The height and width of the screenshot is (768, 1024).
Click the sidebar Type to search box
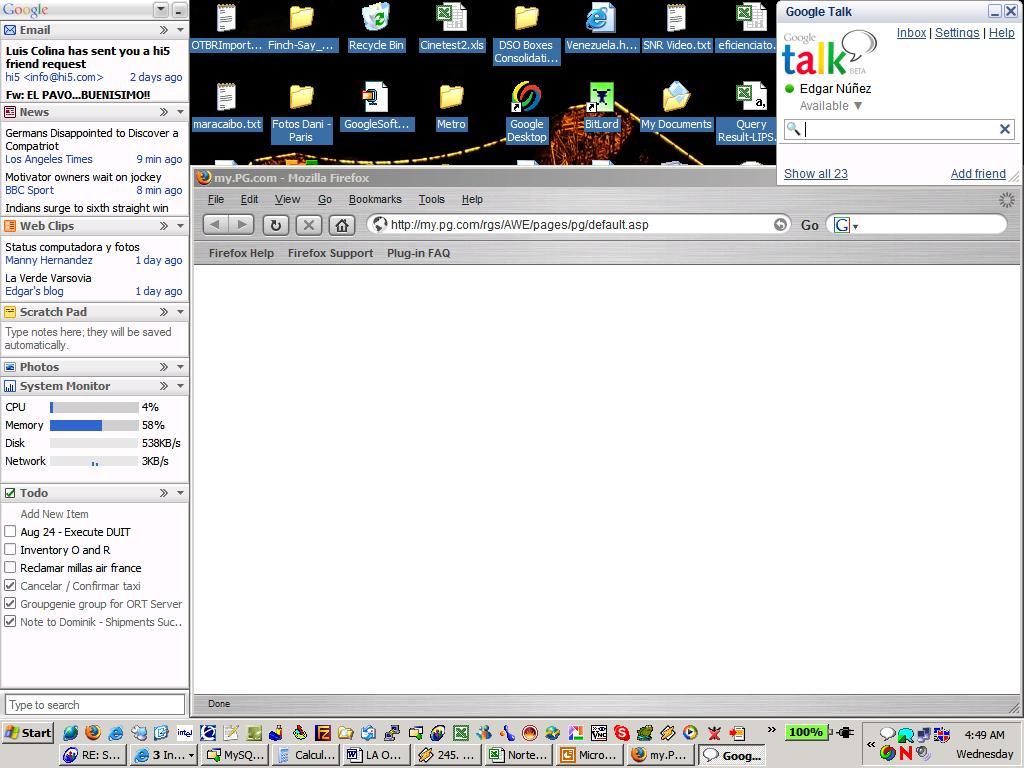pyautogui.click(x=95, y=705)
